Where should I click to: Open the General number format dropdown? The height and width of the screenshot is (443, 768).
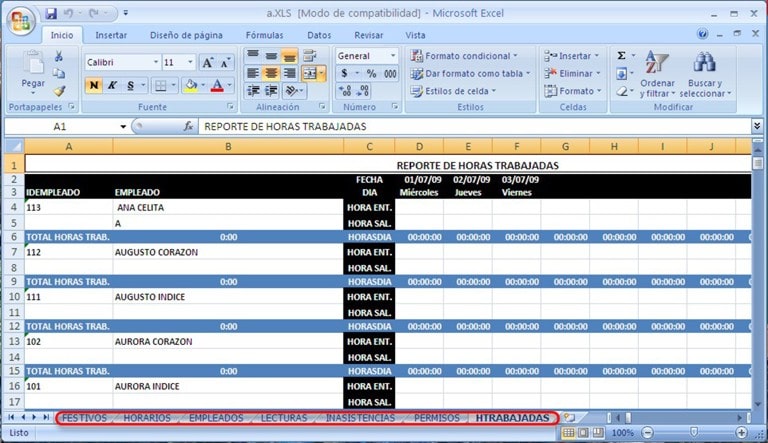[x=393, y=56]
